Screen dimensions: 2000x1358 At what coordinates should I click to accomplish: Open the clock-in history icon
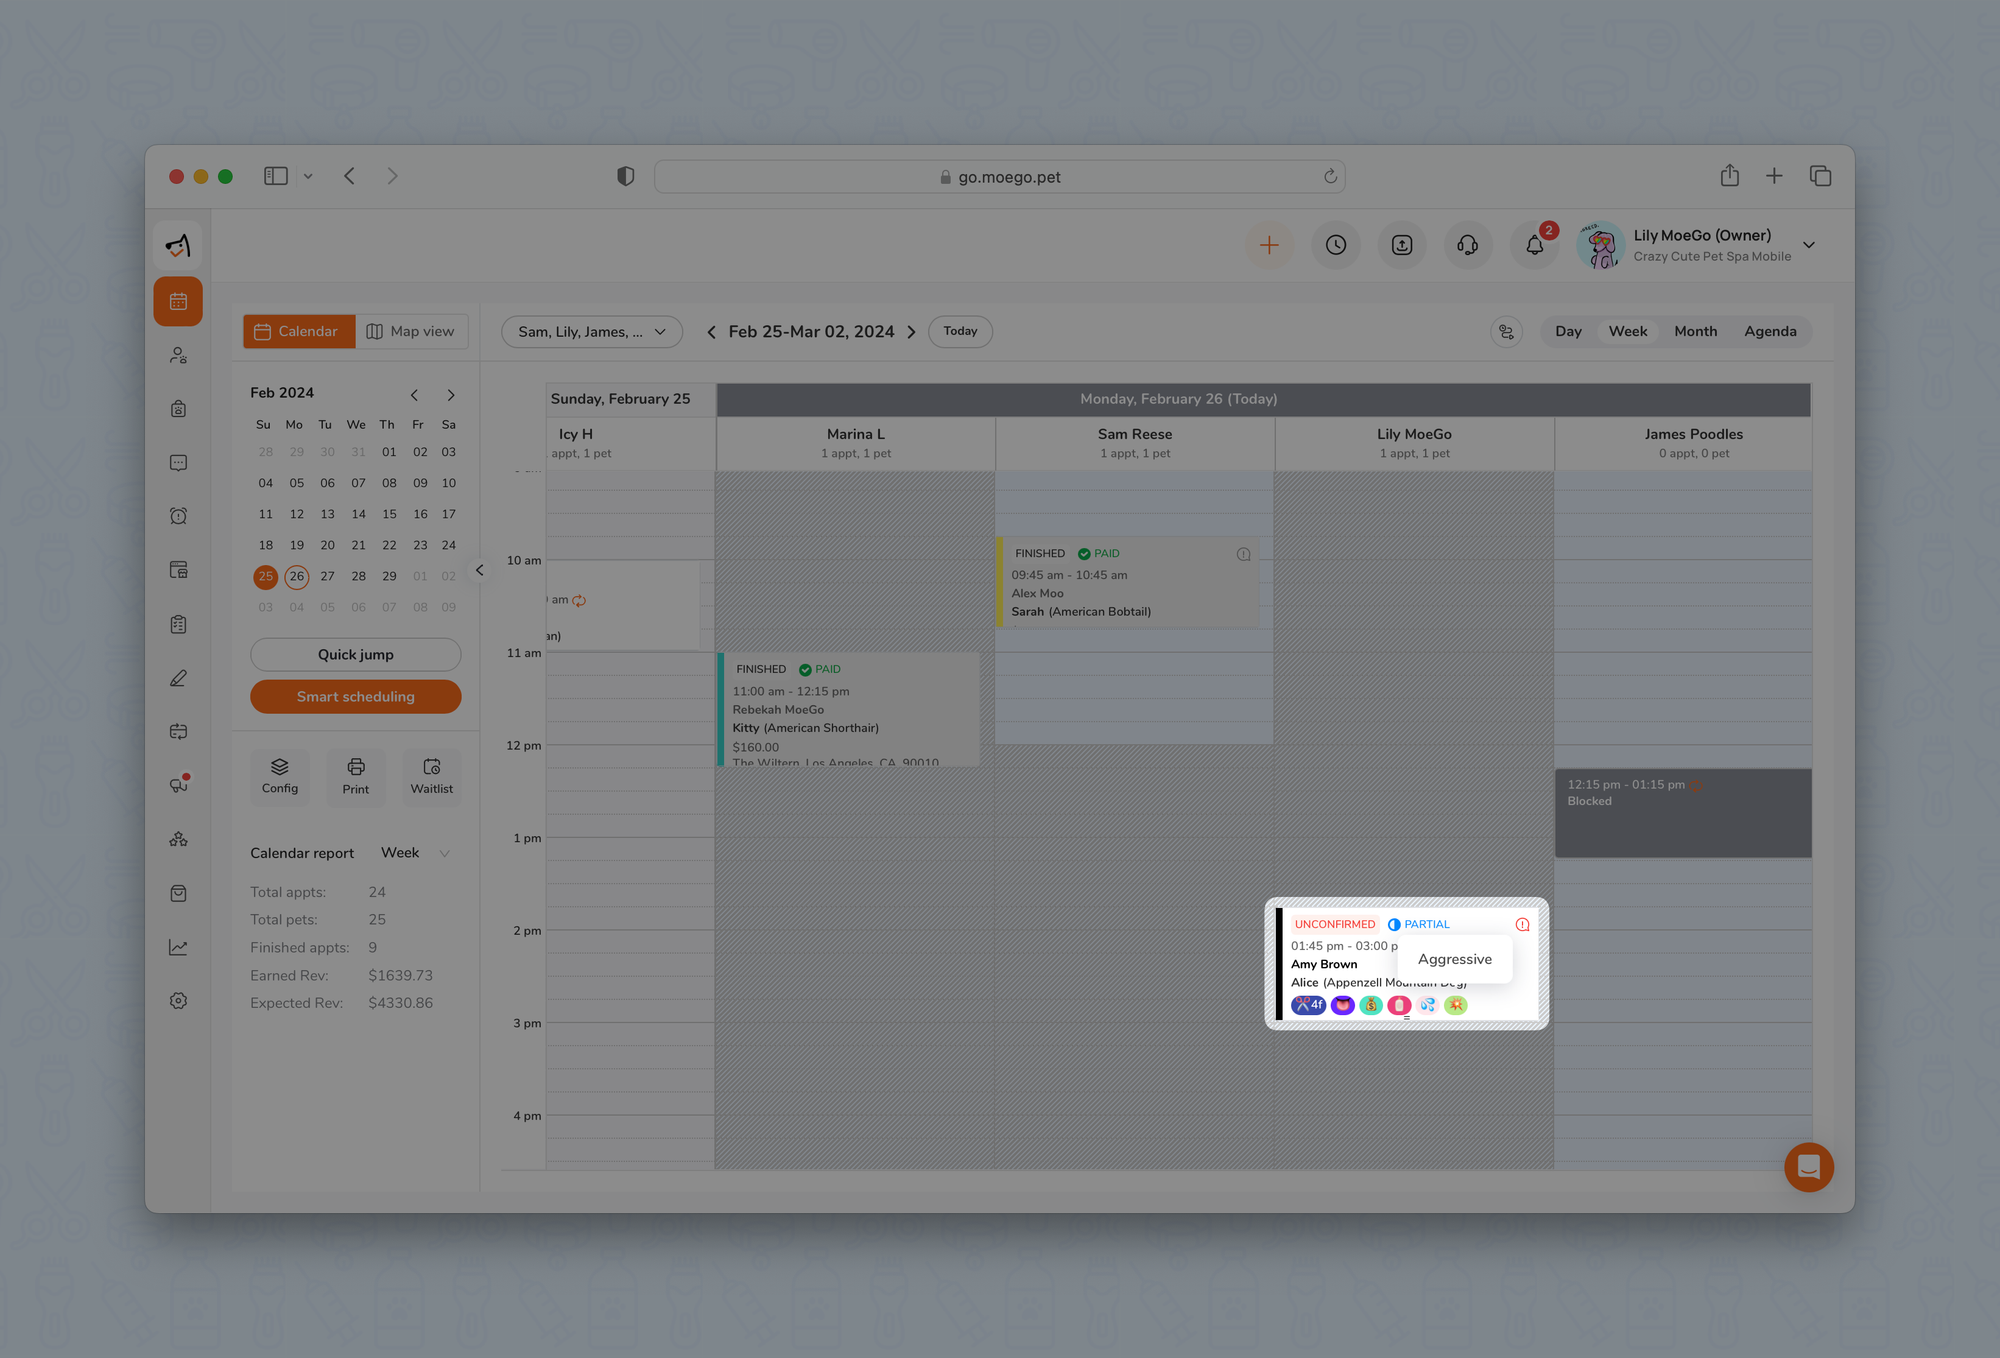(x=1336, y=245)
